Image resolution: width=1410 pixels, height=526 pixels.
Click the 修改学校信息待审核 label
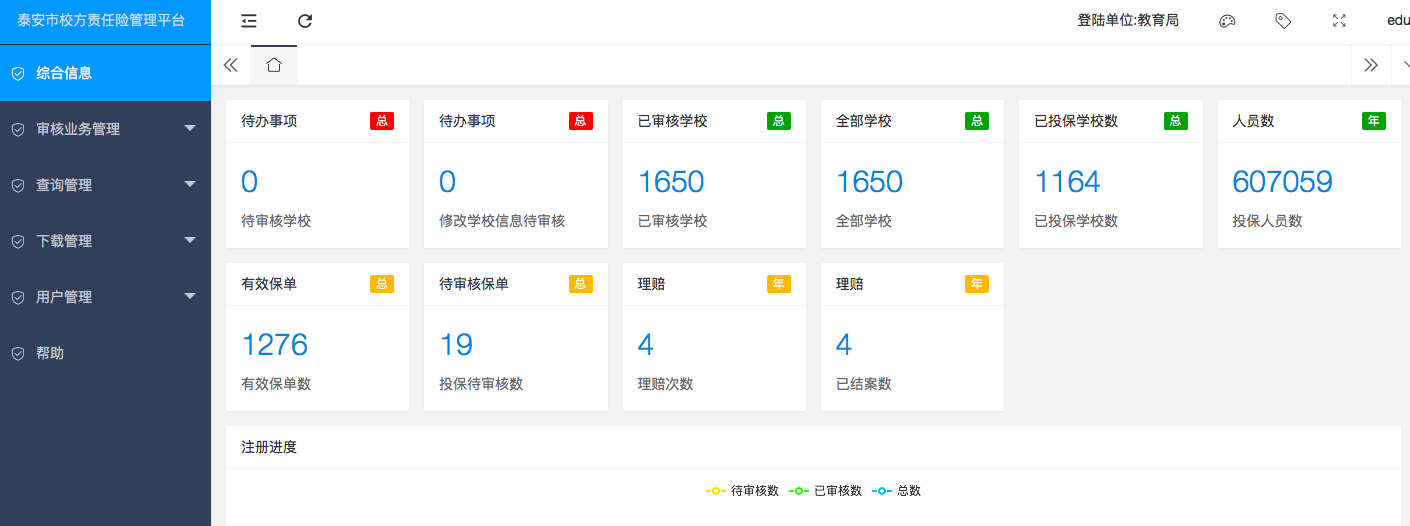(x=502, y=221)
